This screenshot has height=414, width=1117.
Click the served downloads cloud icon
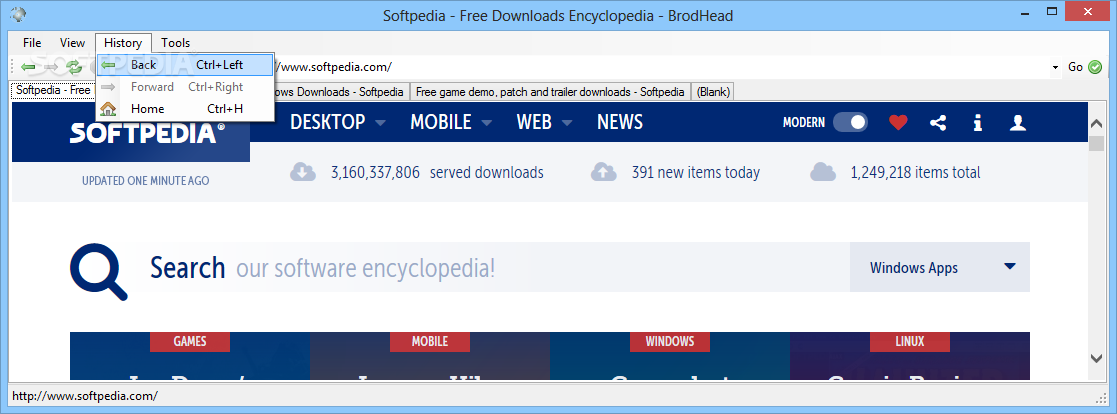coord(303,172)
